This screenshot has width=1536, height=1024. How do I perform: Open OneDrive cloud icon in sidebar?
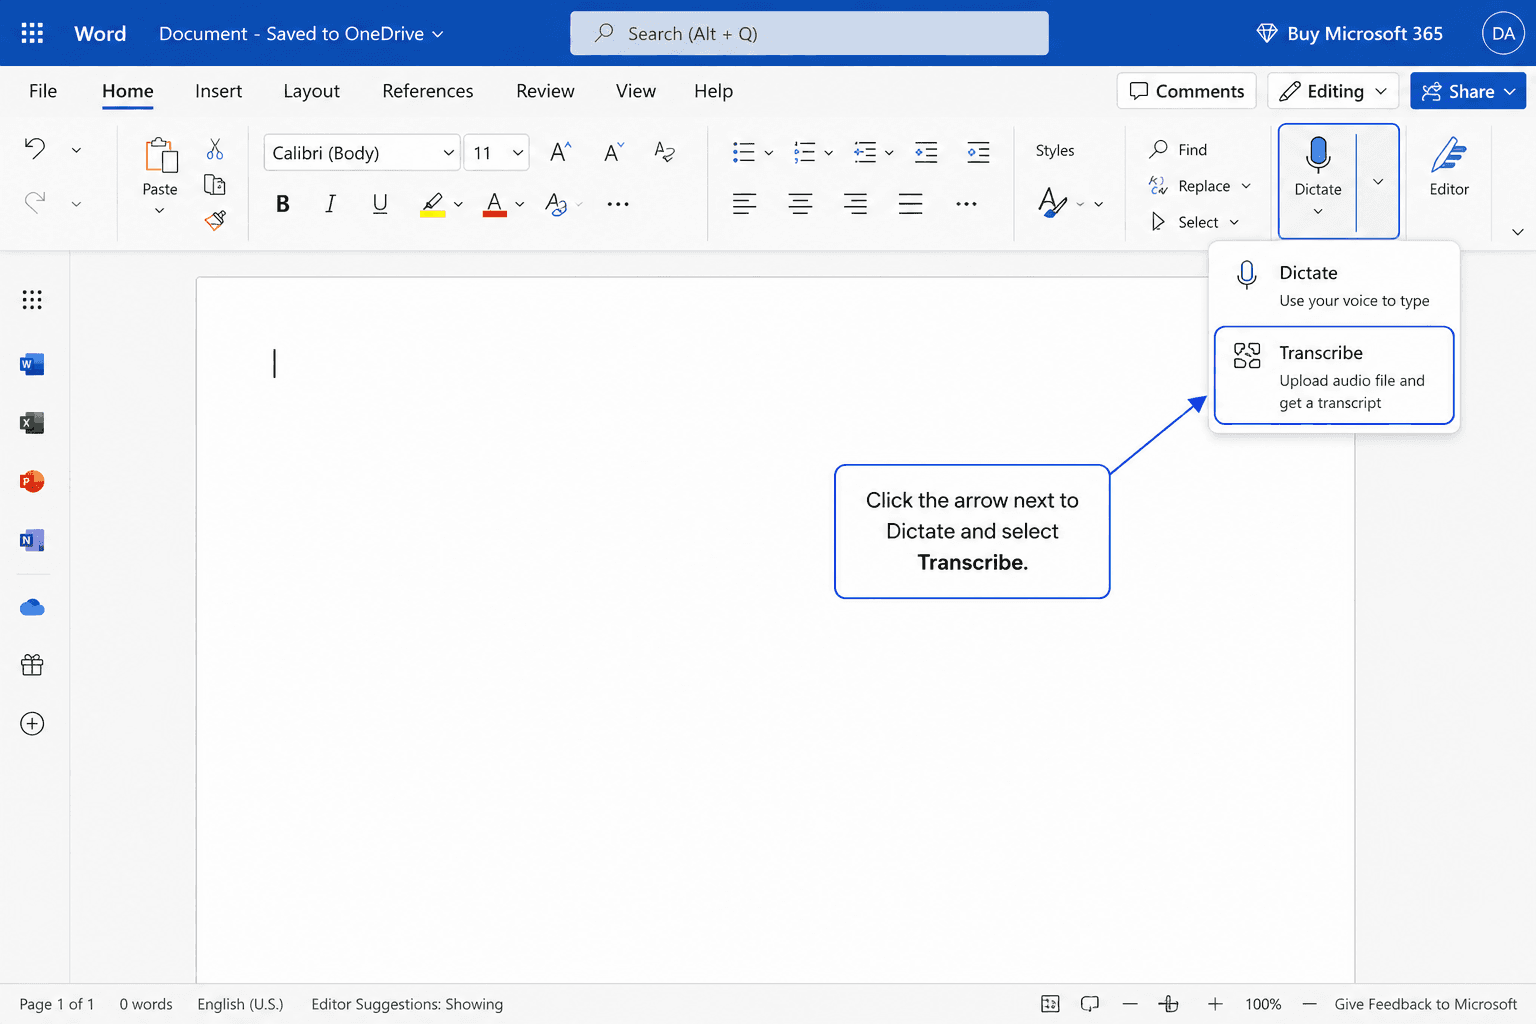(x=32, y=607)
